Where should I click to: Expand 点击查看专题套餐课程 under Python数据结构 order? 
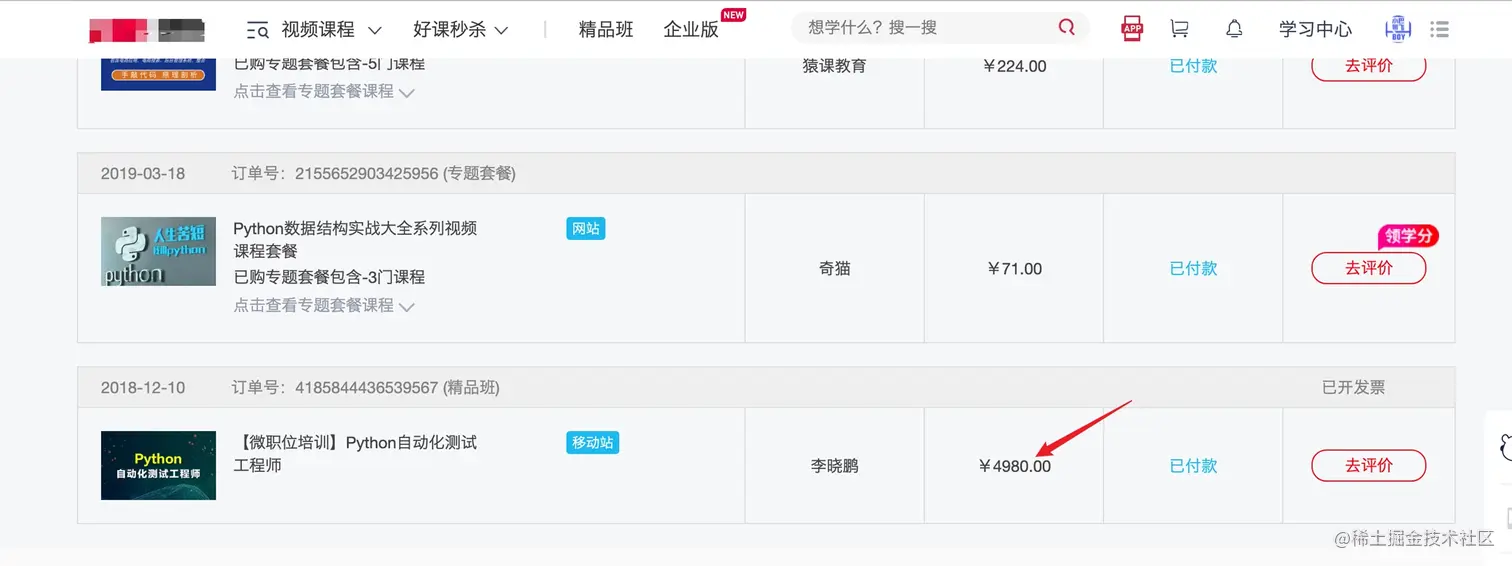323,306
